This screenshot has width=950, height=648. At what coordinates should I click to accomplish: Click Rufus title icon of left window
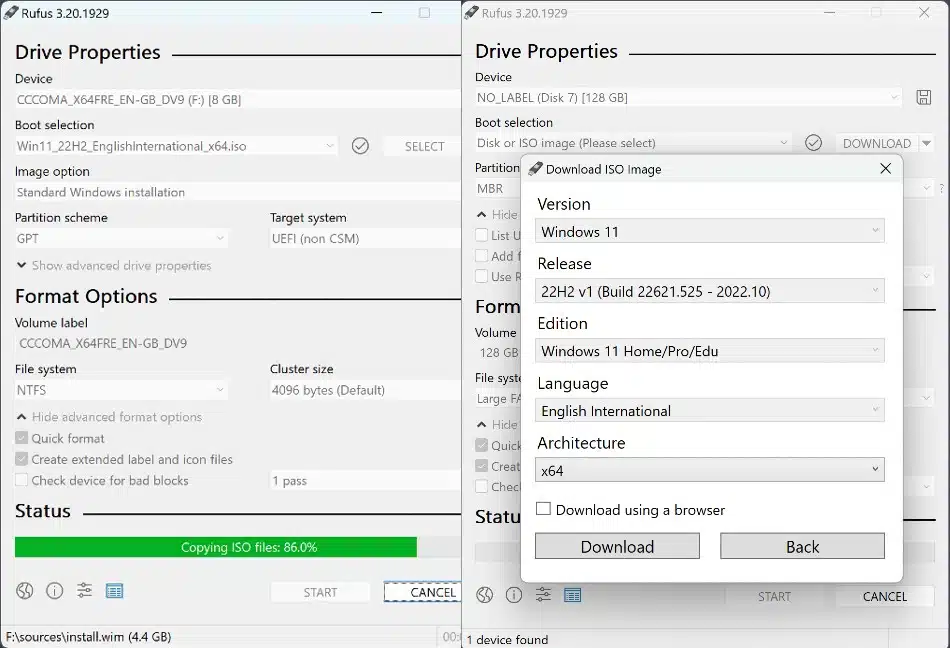pyautogui.click(x=10, y=13)
